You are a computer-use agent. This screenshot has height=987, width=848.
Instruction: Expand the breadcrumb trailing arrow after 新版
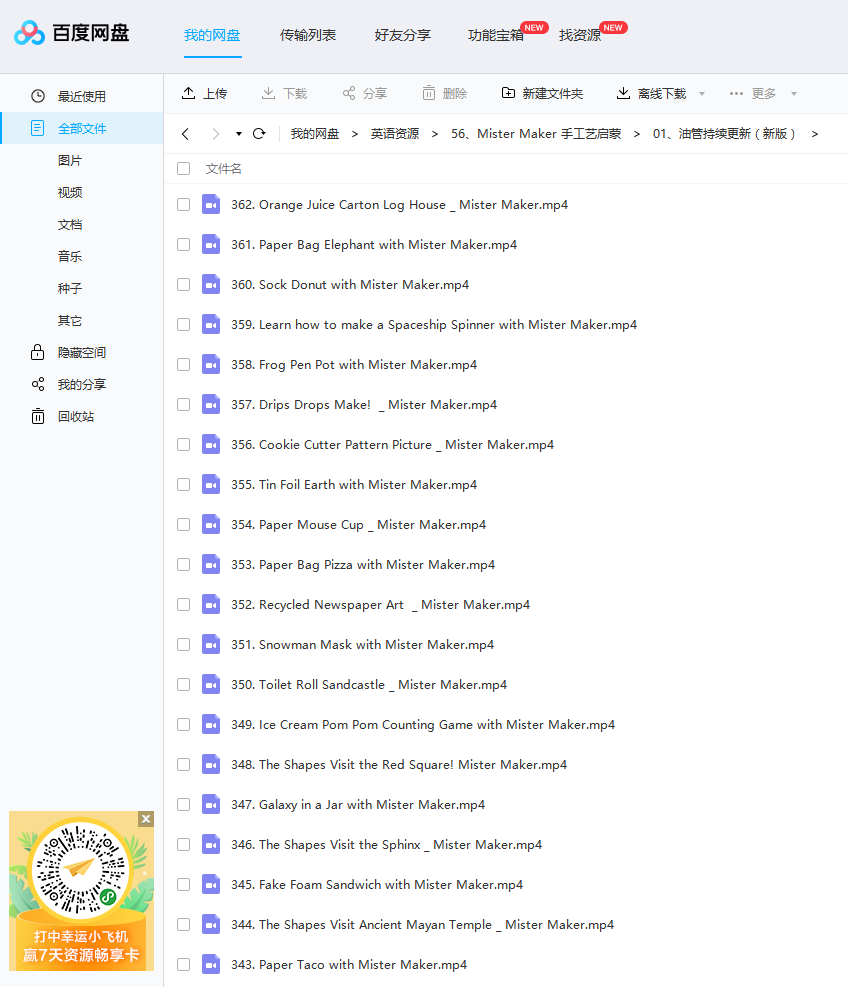815,133
